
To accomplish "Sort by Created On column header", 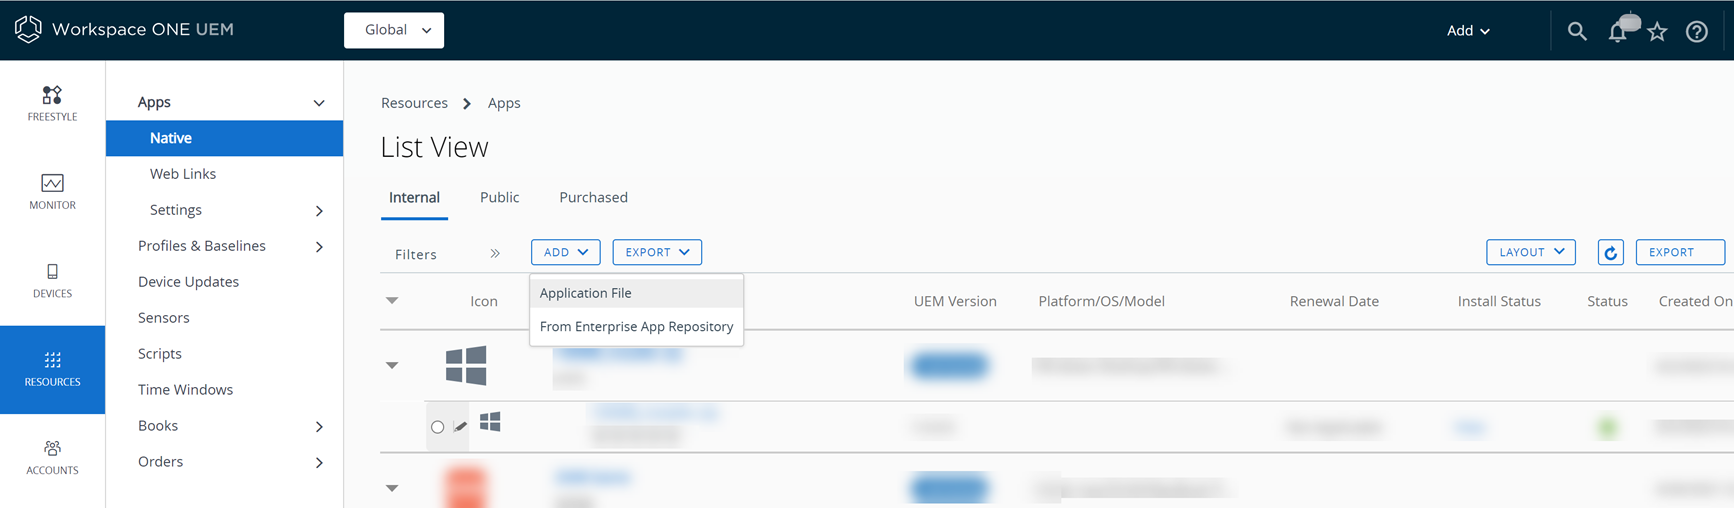I will (x=1695, y=301).
